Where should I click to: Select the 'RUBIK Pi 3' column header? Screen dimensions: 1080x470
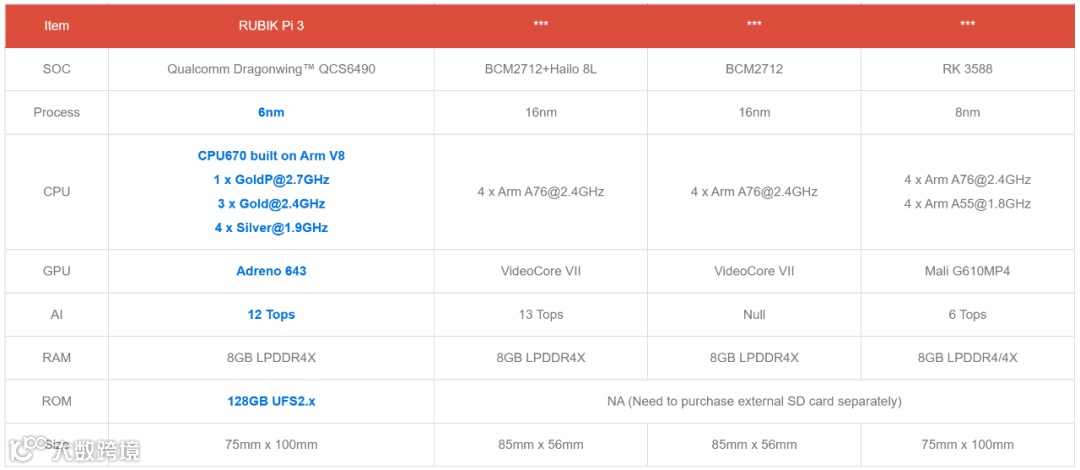271,25
